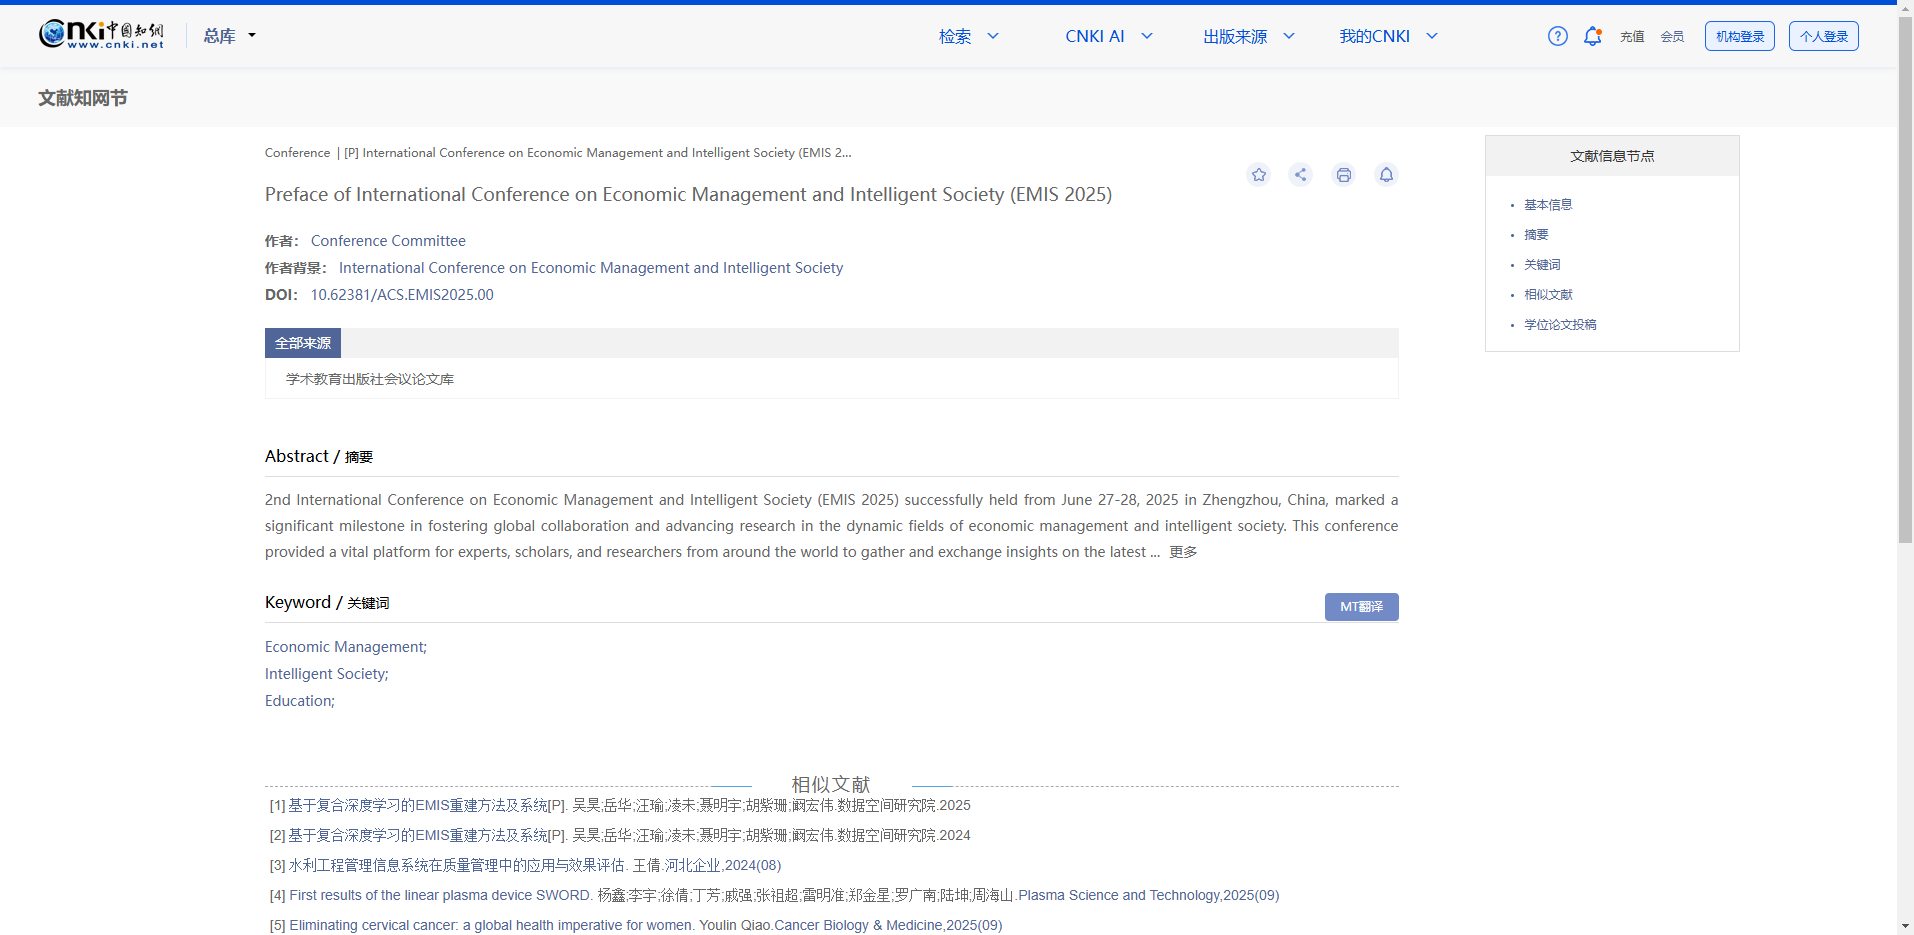This screenshot has width=1914, height=935.
Task: Open the 出版来源 menu
Action: [x=1248, y=36]
